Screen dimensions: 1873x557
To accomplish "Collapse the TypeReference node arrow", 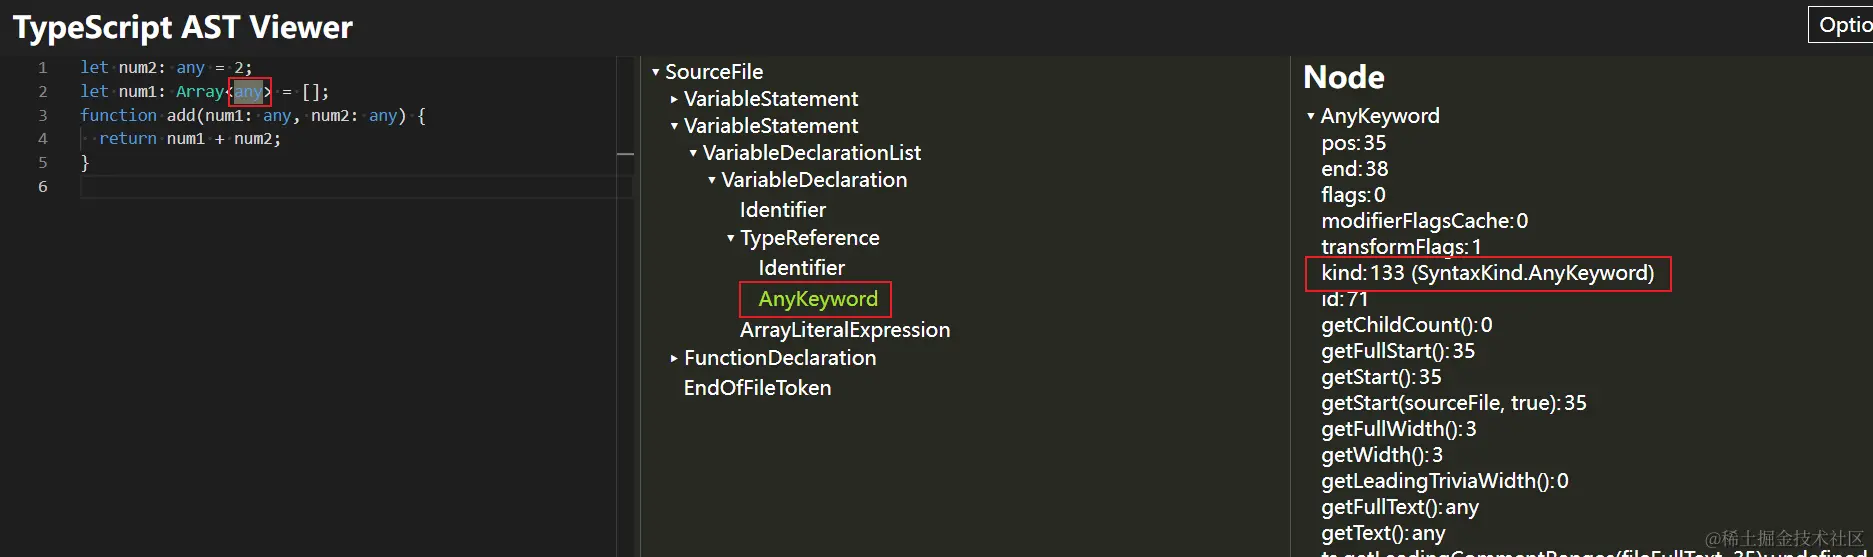I will (730, 238).
